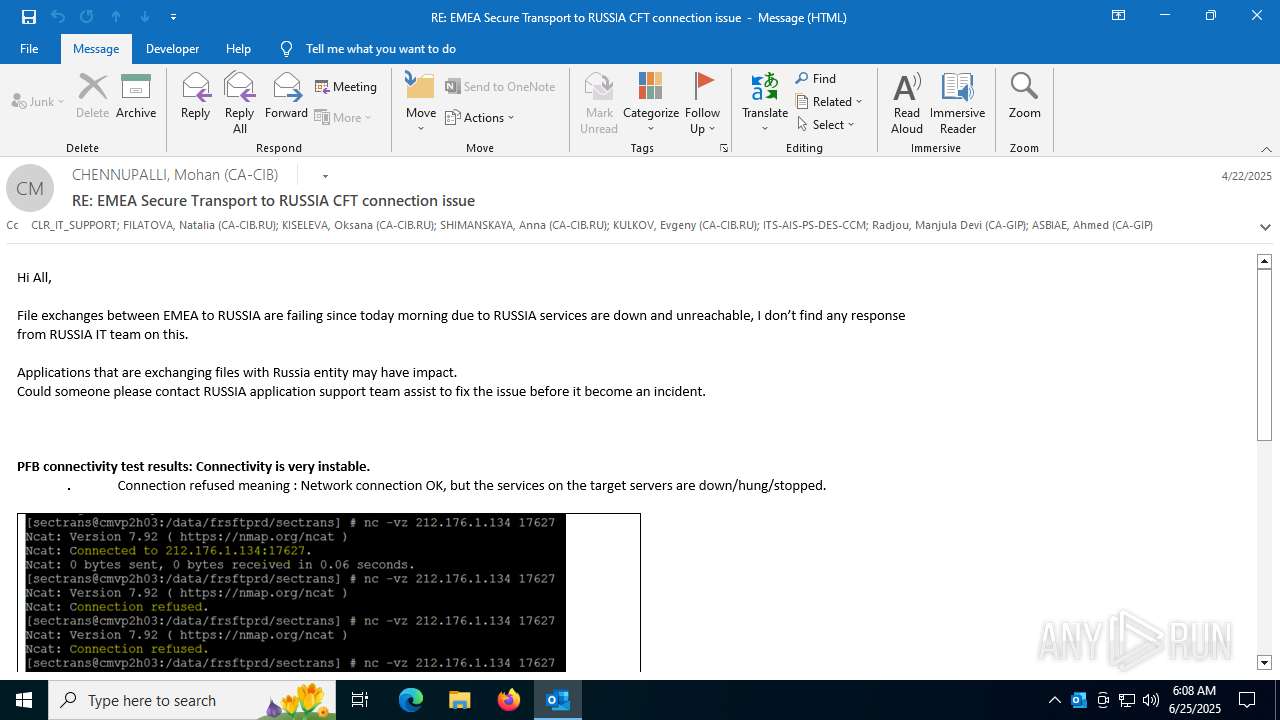Open dropdown next to sender name
Screen dimensions: 1280x720
[325, 176]
